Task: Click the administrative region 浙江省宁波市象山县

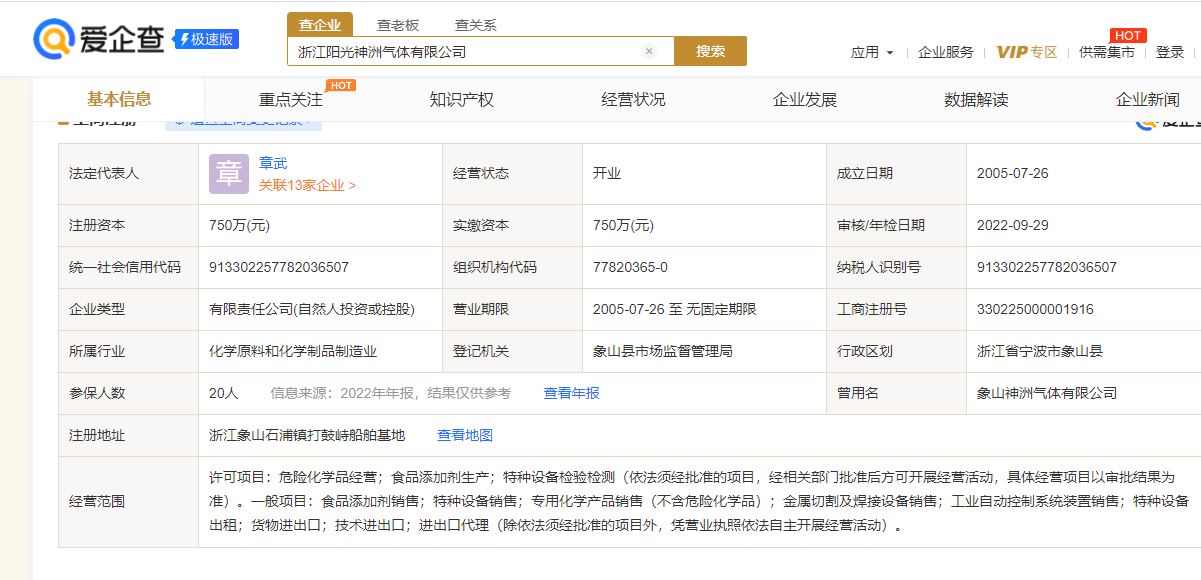Action: [1040, 351]
